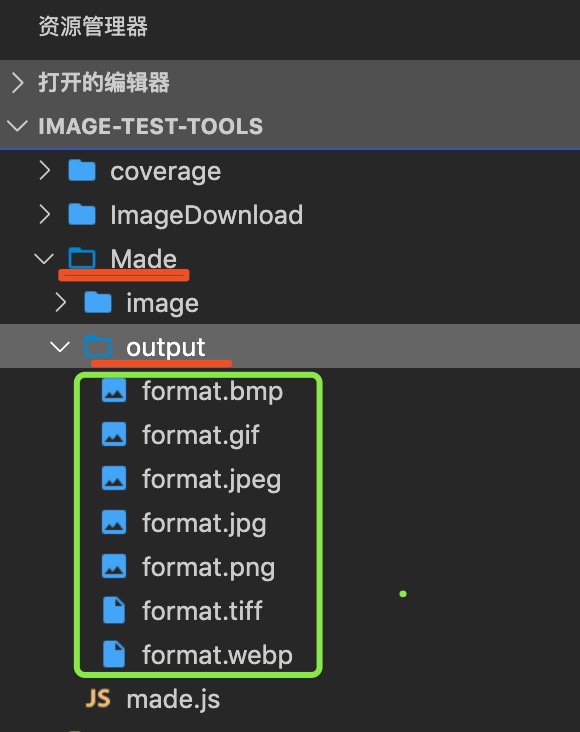Expand the coverage folder chevron
This screenshot has height=732, width=580.
pos(44,171)
